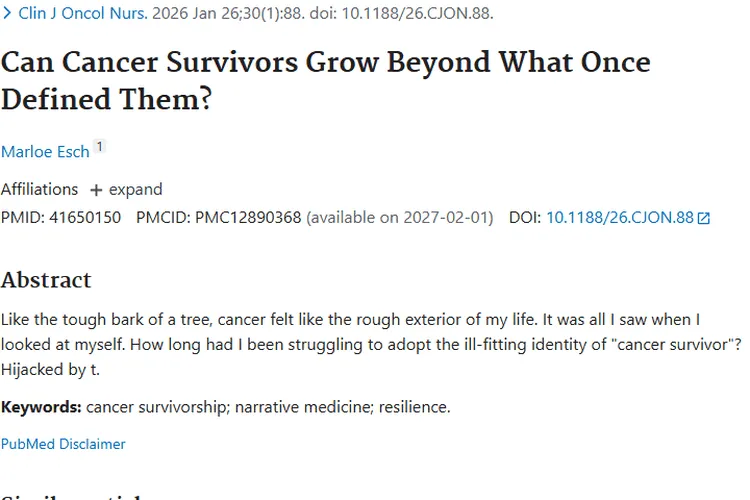The height and width of the screenshot is (500, 750).
Task: Click the superscript 1 affiliation marker
Action: pos(99,147)
